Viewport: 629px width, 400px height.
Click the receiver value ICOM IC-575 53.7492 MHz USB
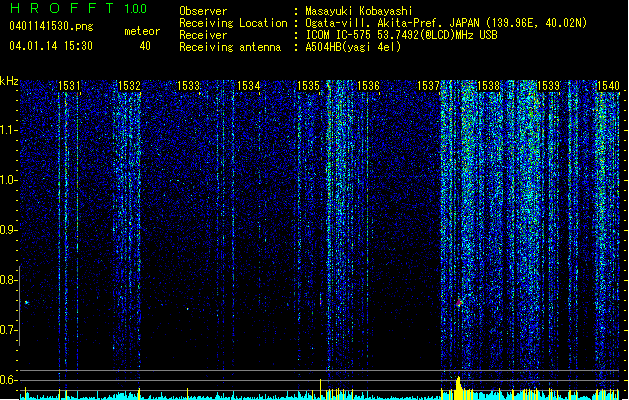pyautogui.click(x=402, y=35)
